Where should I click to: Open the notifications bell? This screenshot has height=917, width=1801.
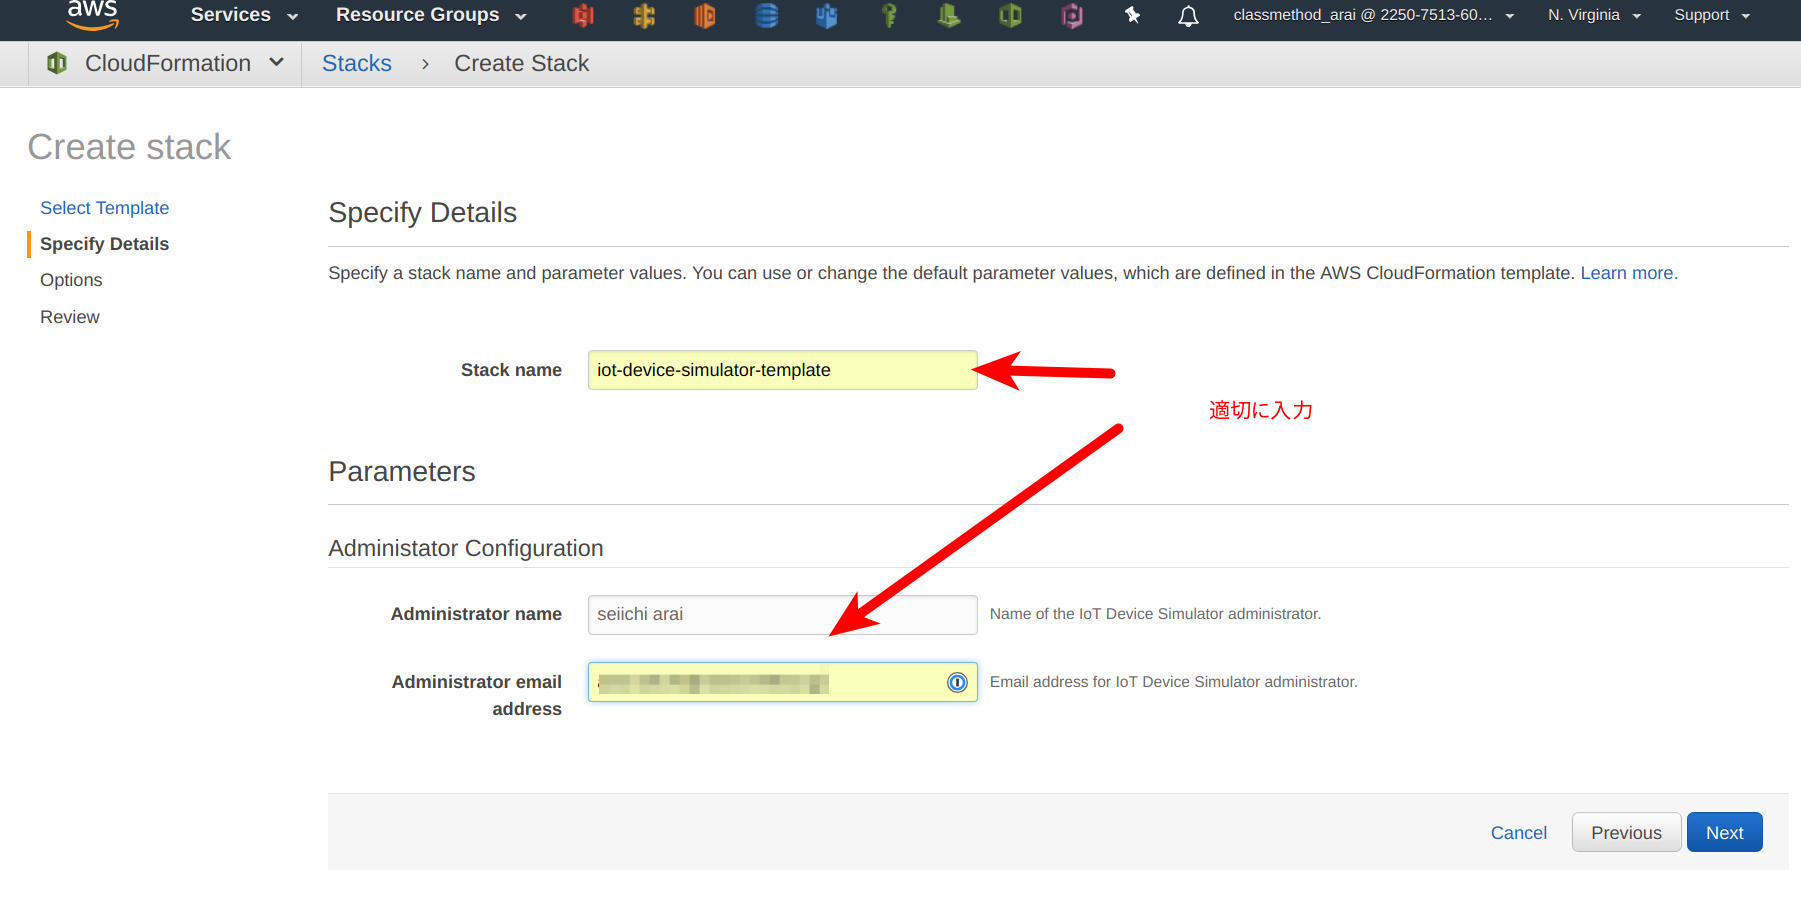(1187, 15)
